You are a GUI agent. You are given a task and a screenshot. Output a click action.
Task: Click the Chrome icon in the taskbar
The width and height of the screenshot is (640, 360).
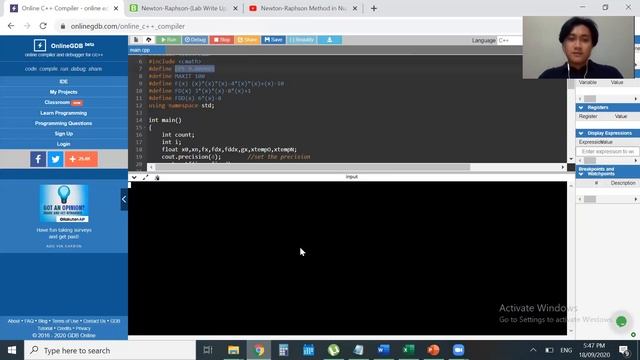click(259, 350)
